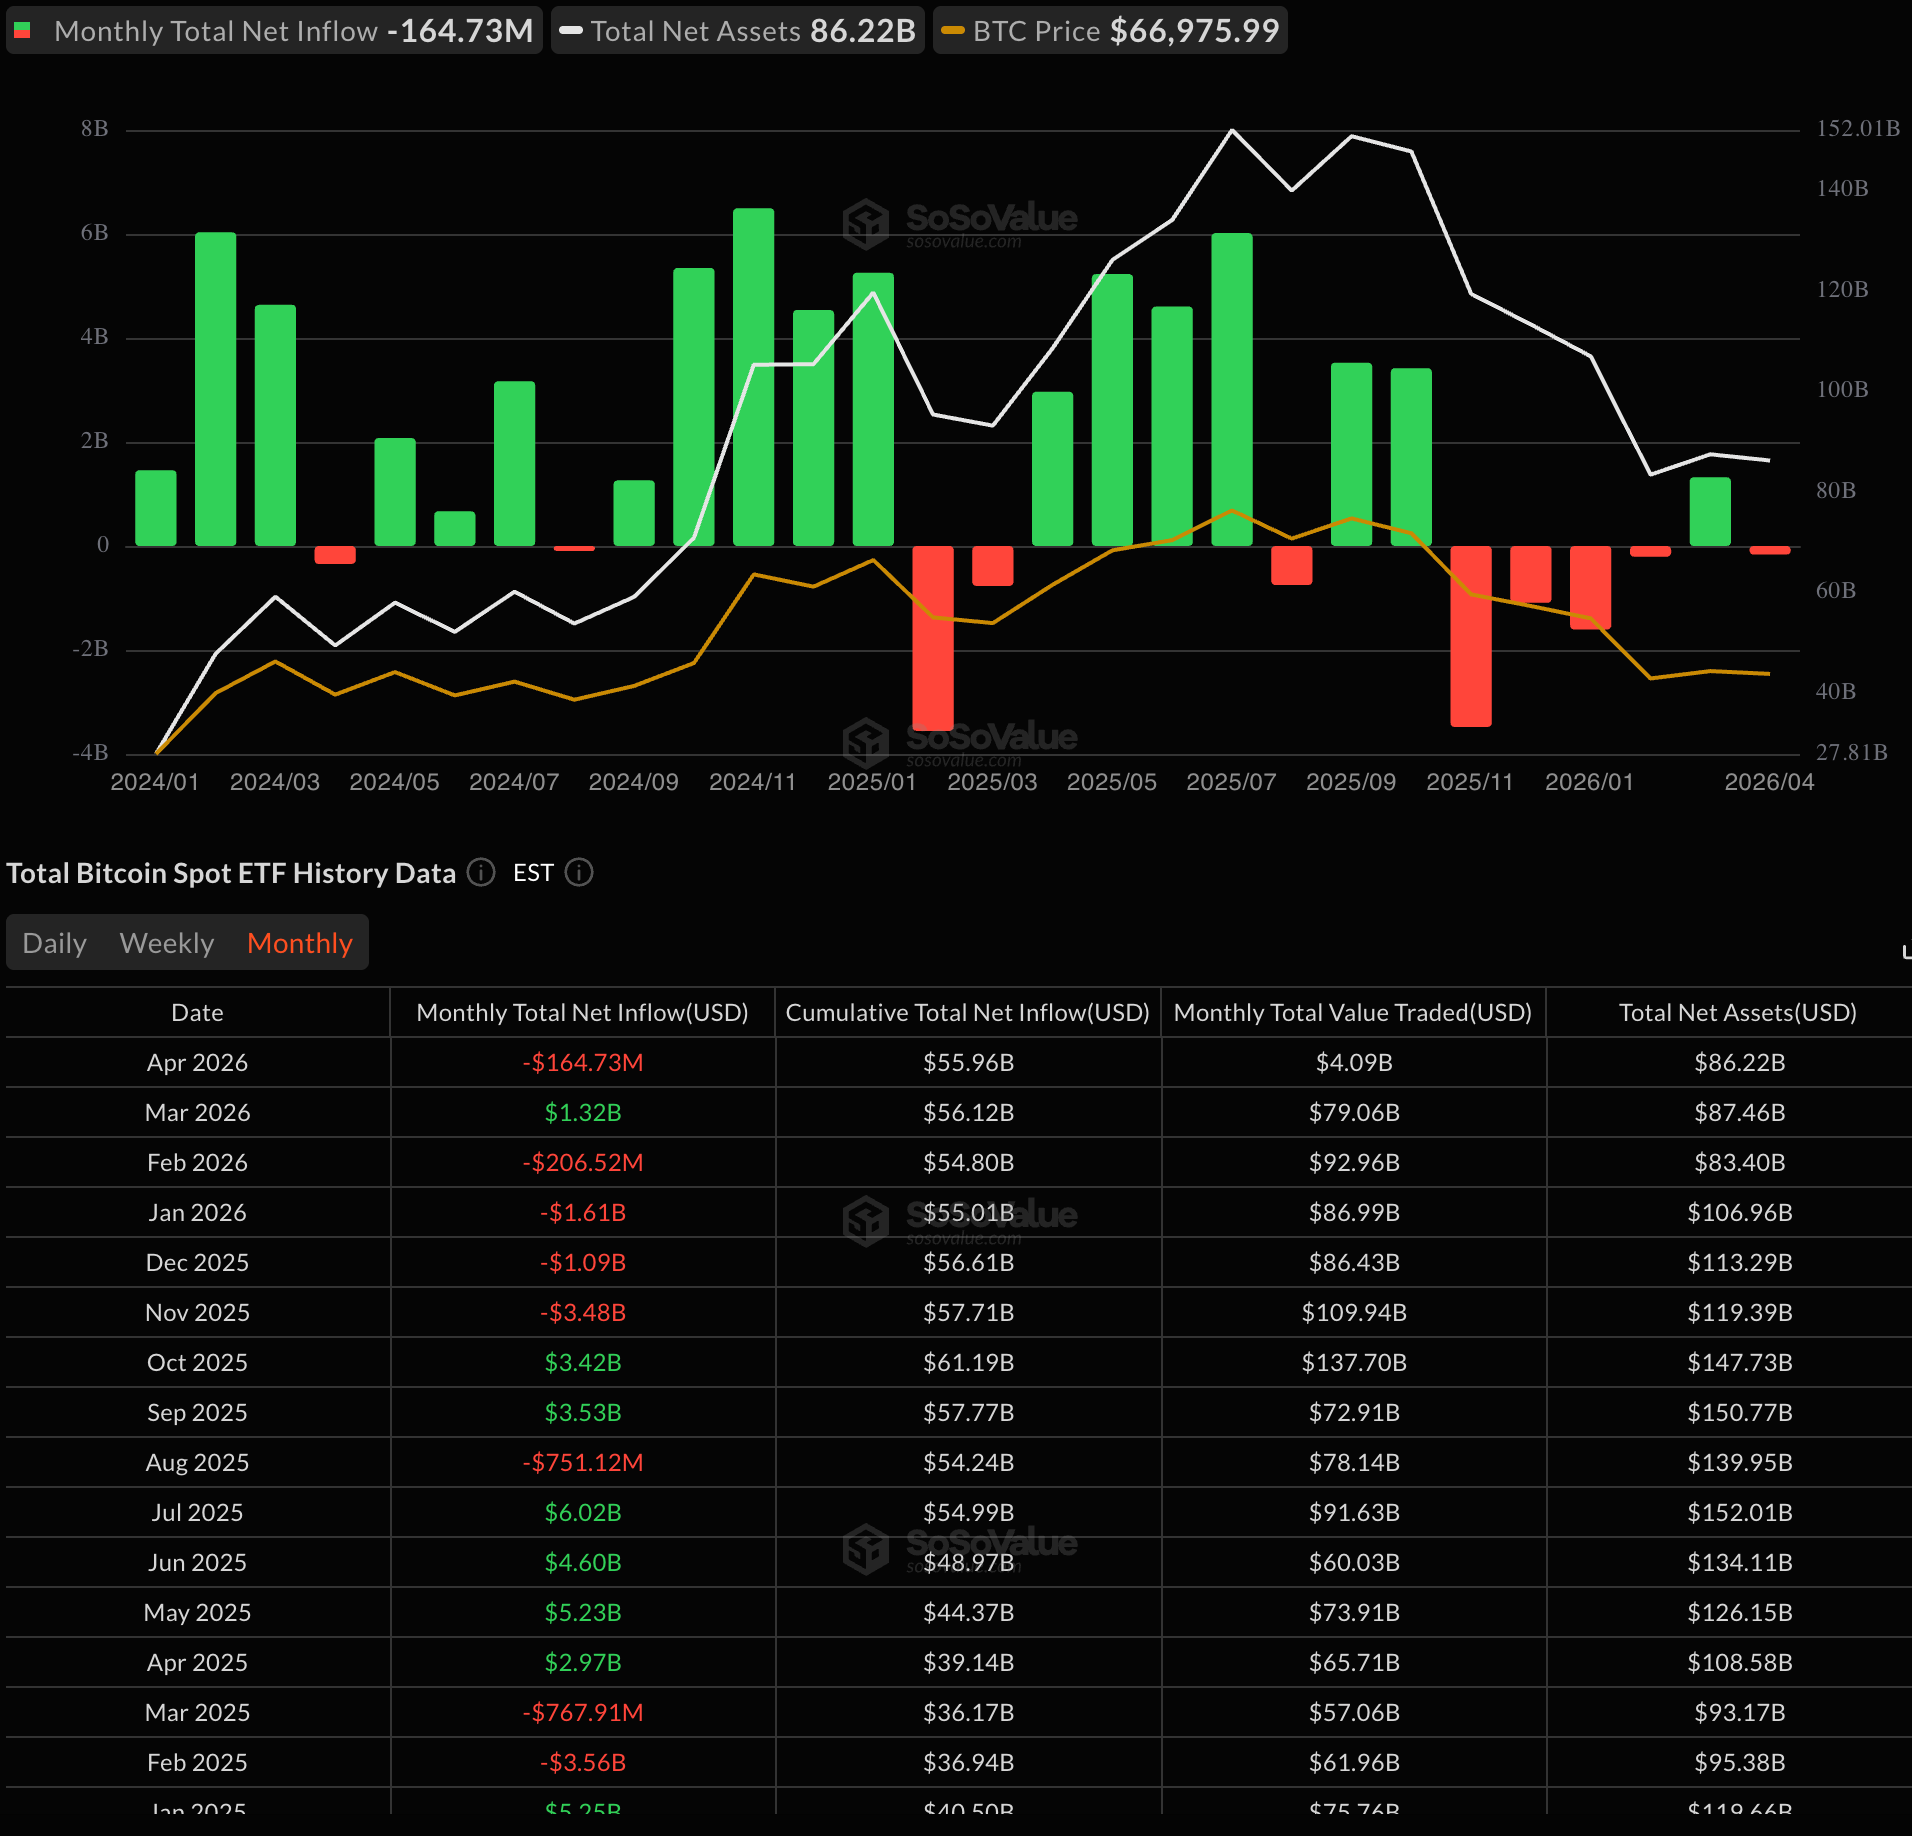Screen dimensions: 1912x1836
Task: Click the large red bar for 2025/11
Action: (1470, 635)
